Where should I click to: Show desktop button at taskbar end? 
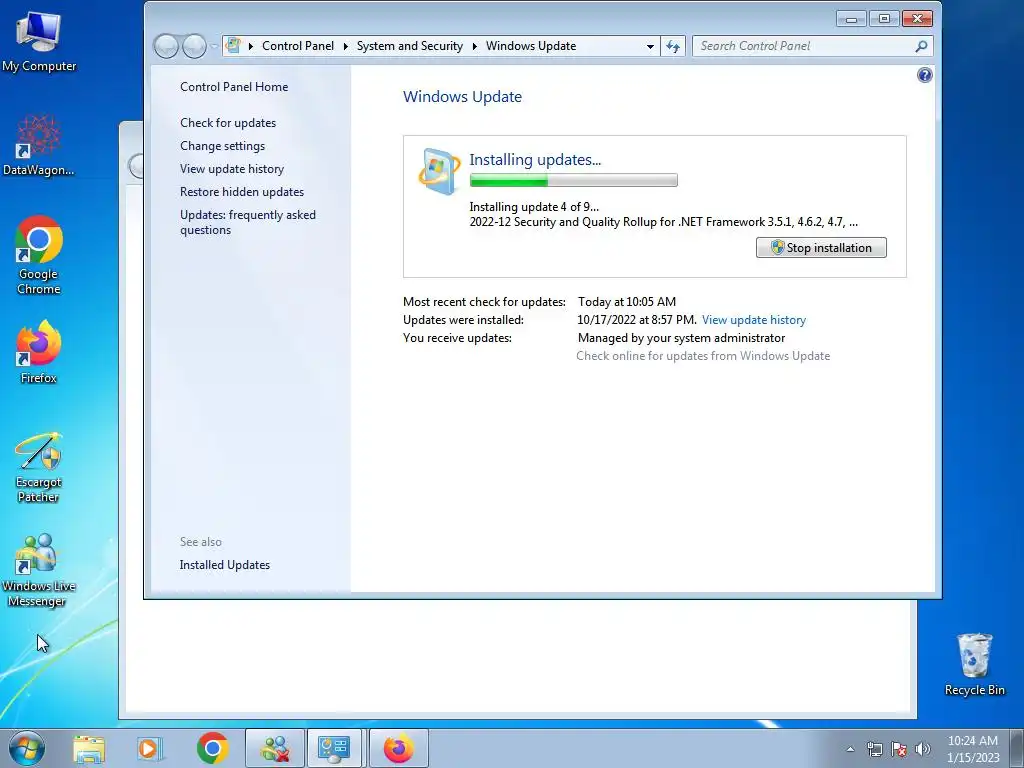click(1017, 749)
